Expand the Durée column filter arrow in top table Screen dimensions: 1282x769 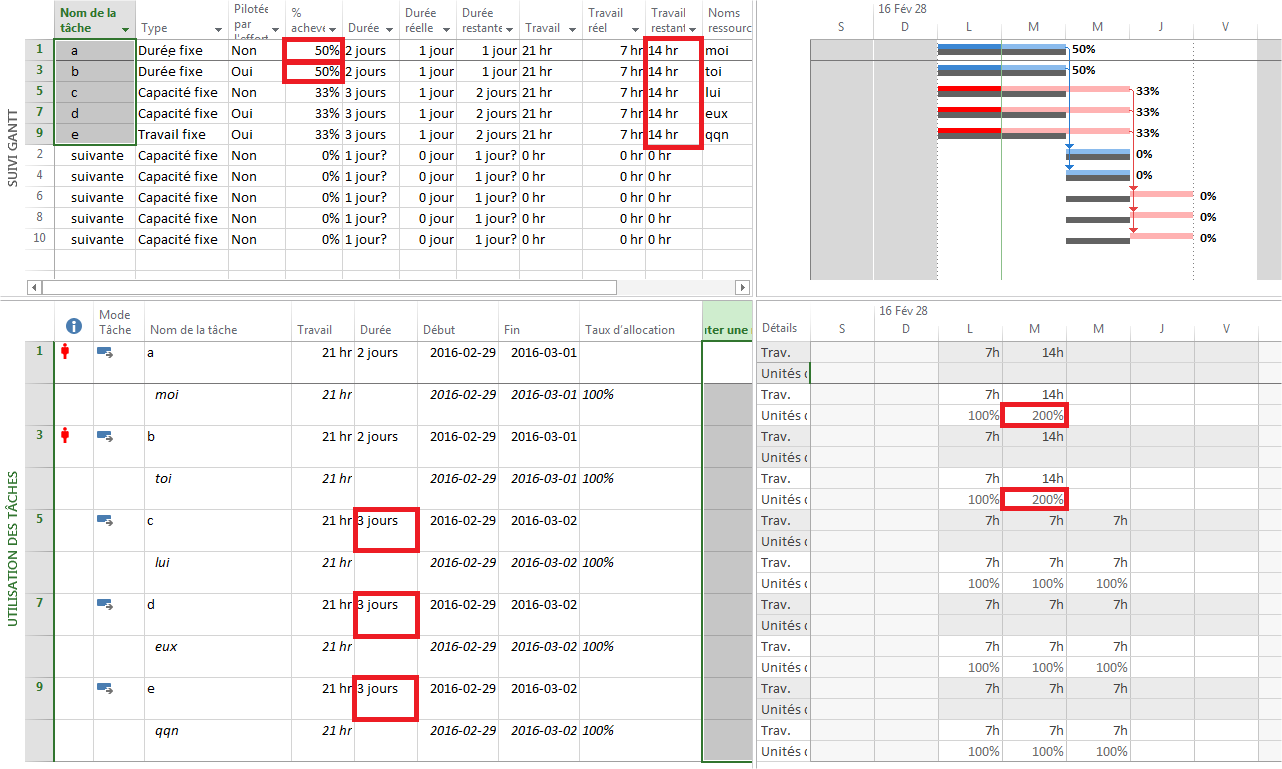click(389, 30)
